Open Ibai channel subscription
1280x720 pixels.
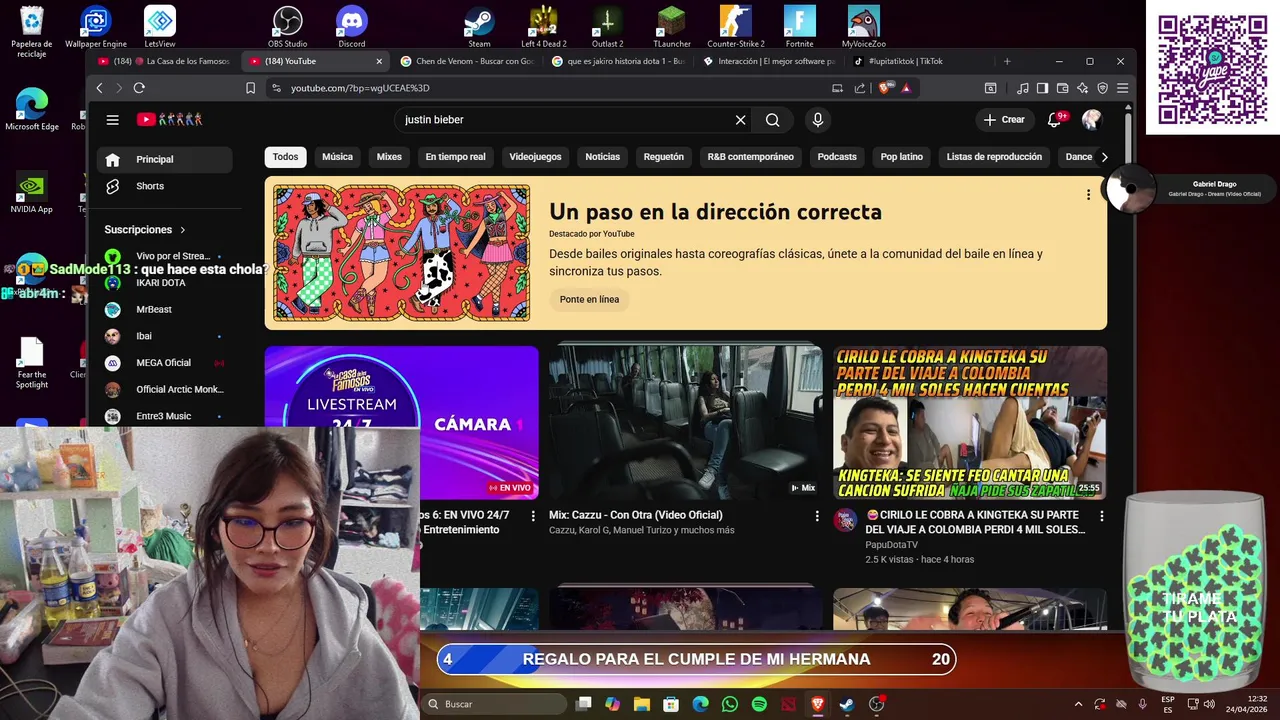(x=165, y=336)
